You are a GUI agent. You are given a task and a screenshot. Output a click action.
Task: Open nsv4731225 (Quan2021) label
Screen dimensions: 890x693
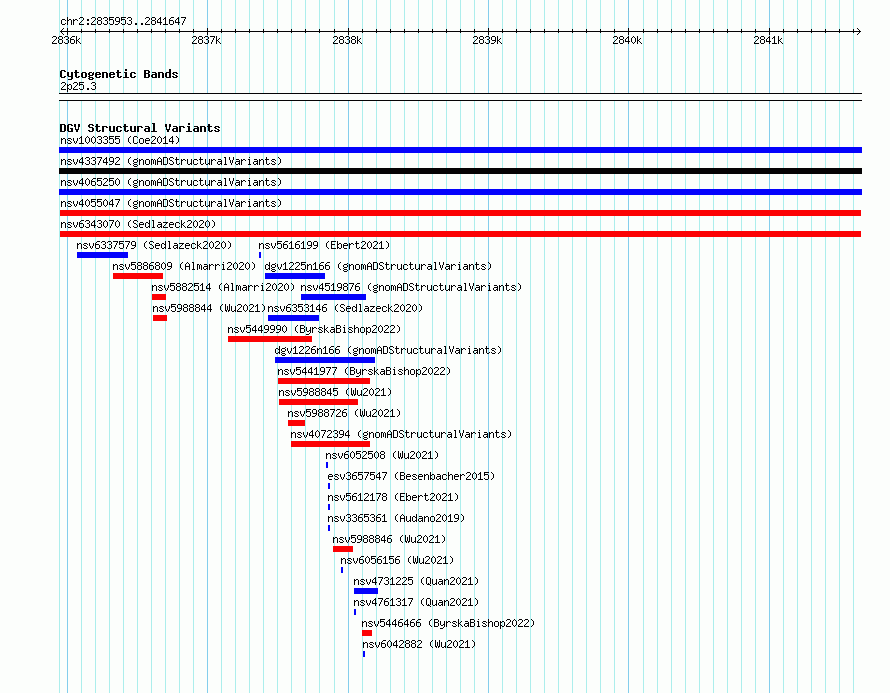coord(416,581)
